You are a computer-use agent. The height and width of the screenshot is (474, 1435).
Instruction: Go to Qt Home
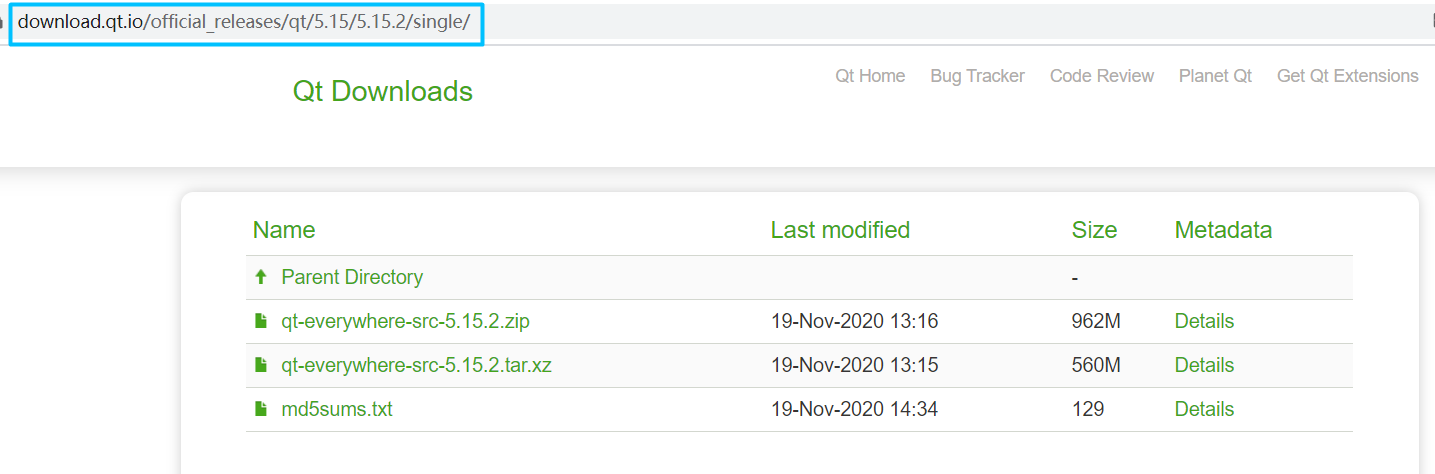[870, 76]
